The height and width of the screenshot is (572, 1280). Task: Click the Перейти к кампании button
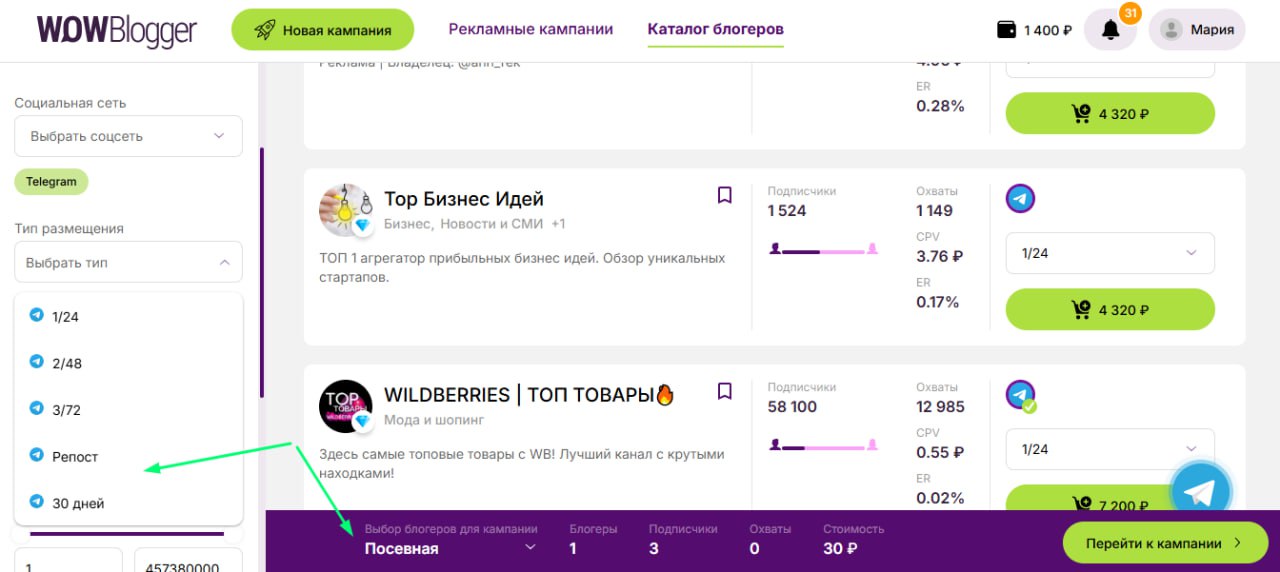point(1164,543)
